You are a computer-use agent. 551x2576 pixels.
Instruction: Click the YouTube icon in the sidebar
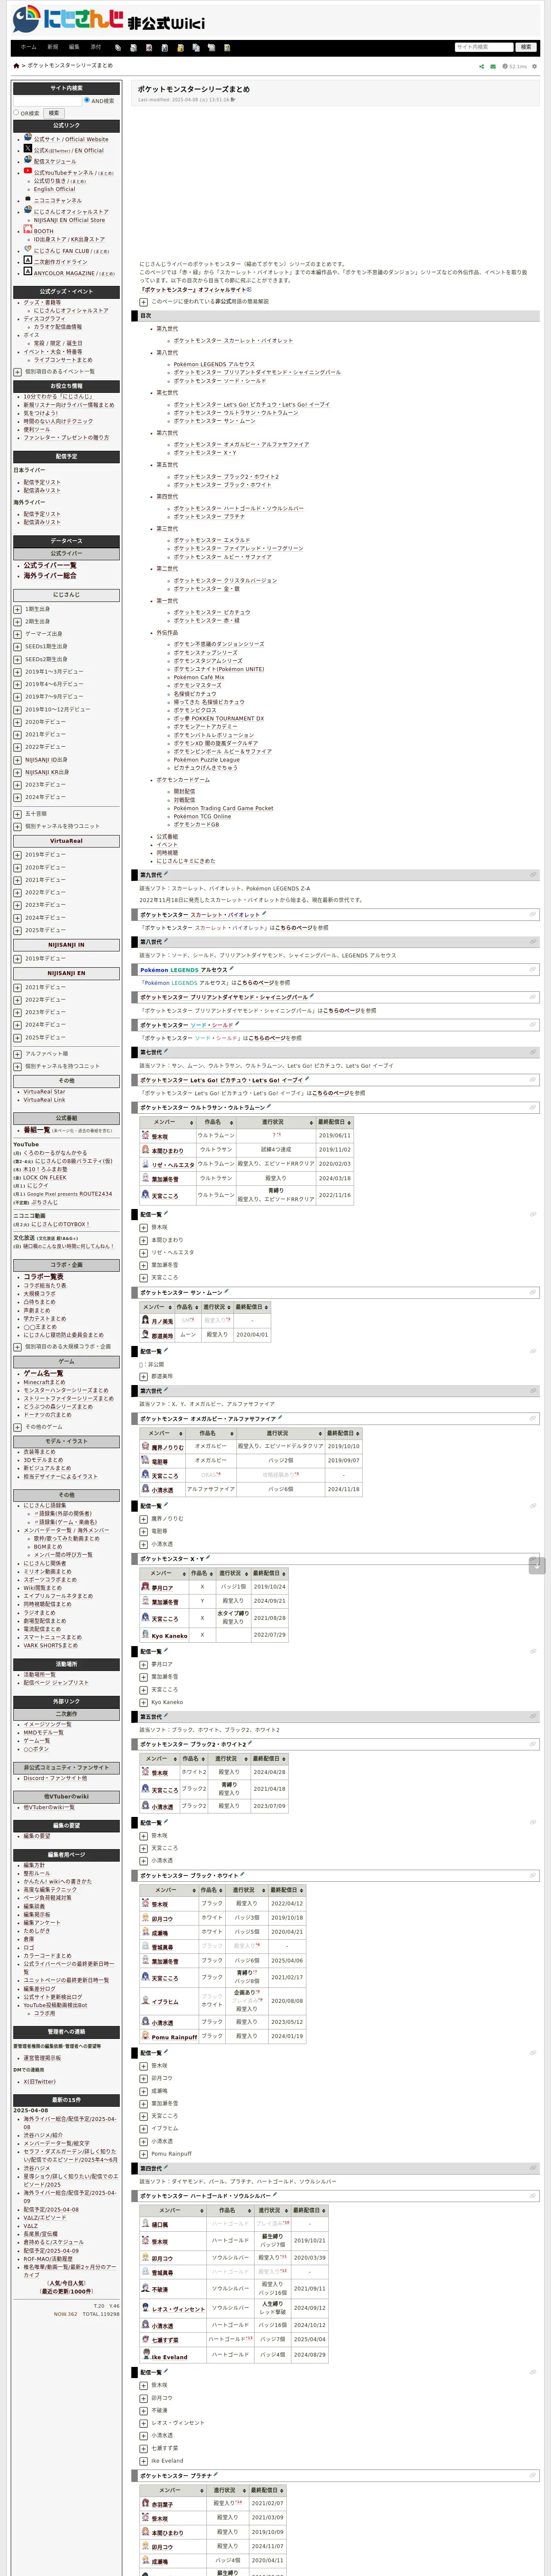[28, 171]
